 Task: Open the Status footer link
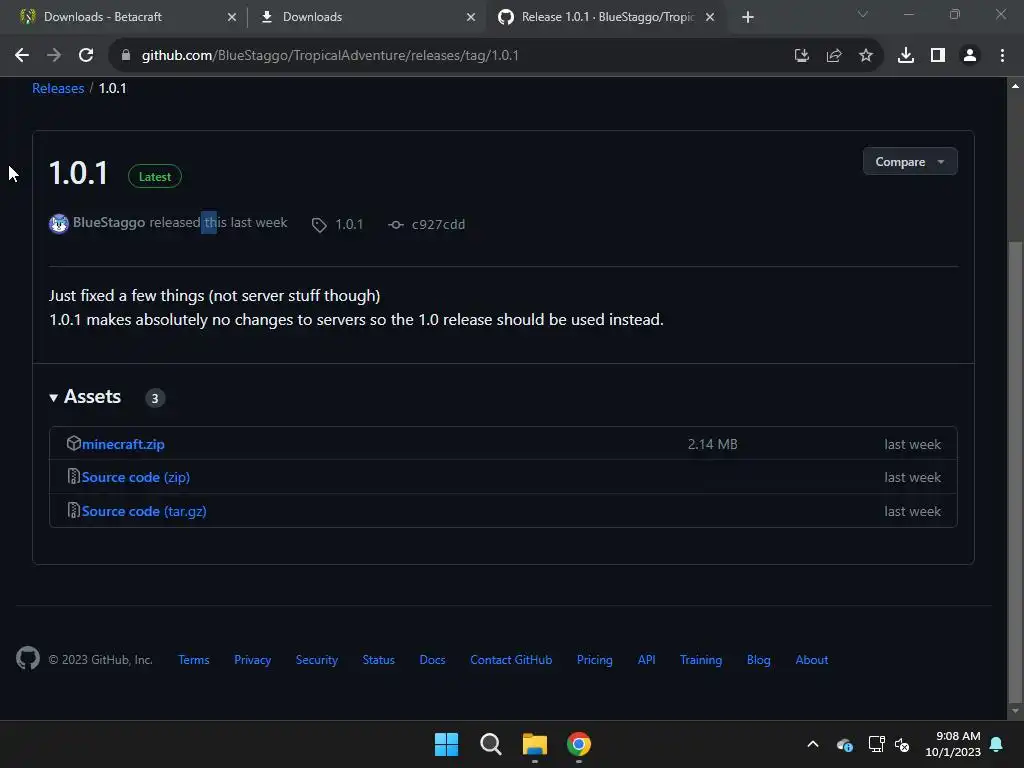coord(379,660)
